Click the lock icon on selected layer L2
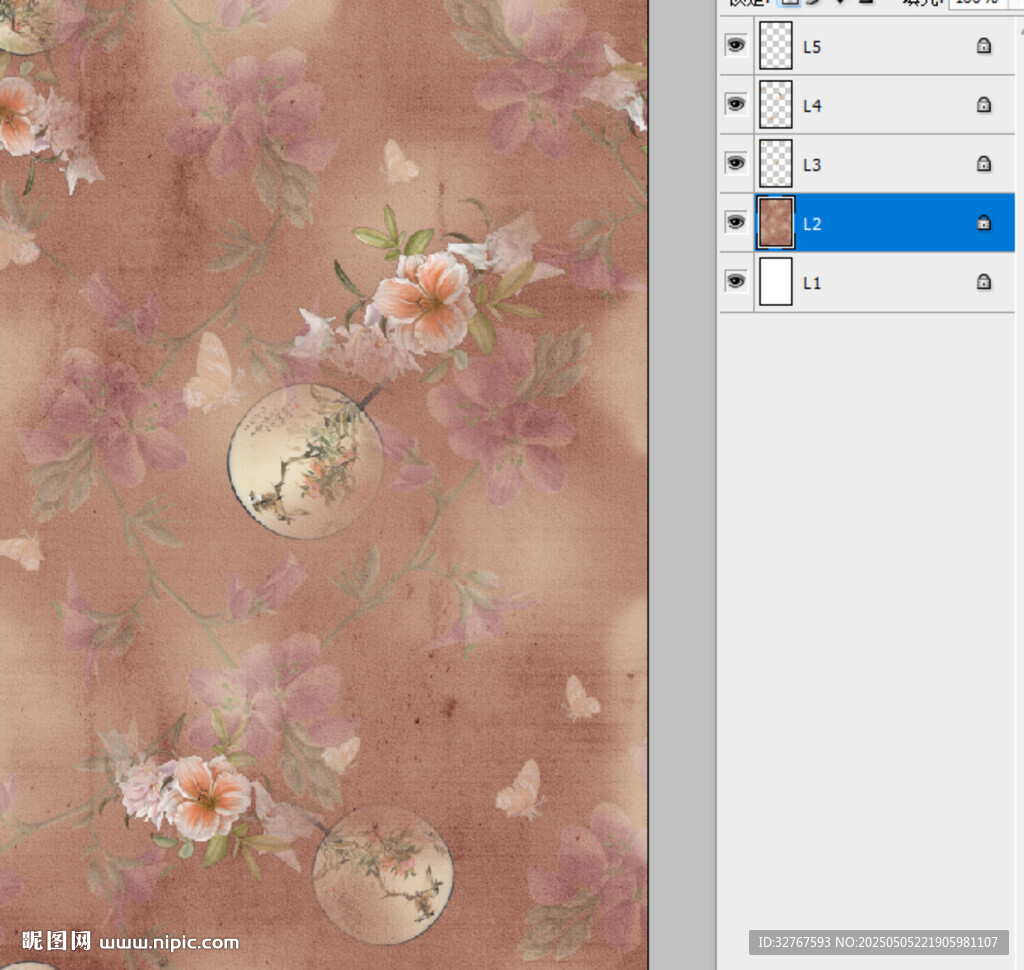The image size is (1024, 970). [x=984, y=223]
